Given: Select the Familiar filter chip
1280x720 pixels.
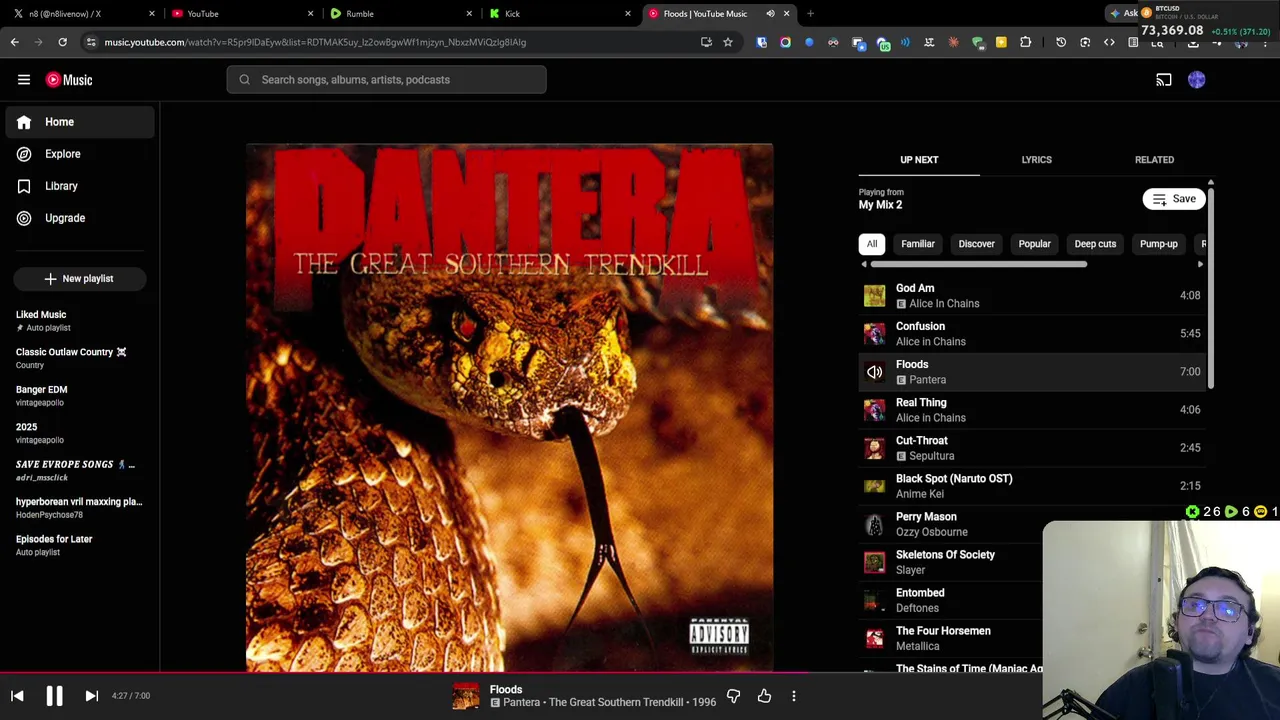Looking at the screenshot, I should click(x=918, y=244).
